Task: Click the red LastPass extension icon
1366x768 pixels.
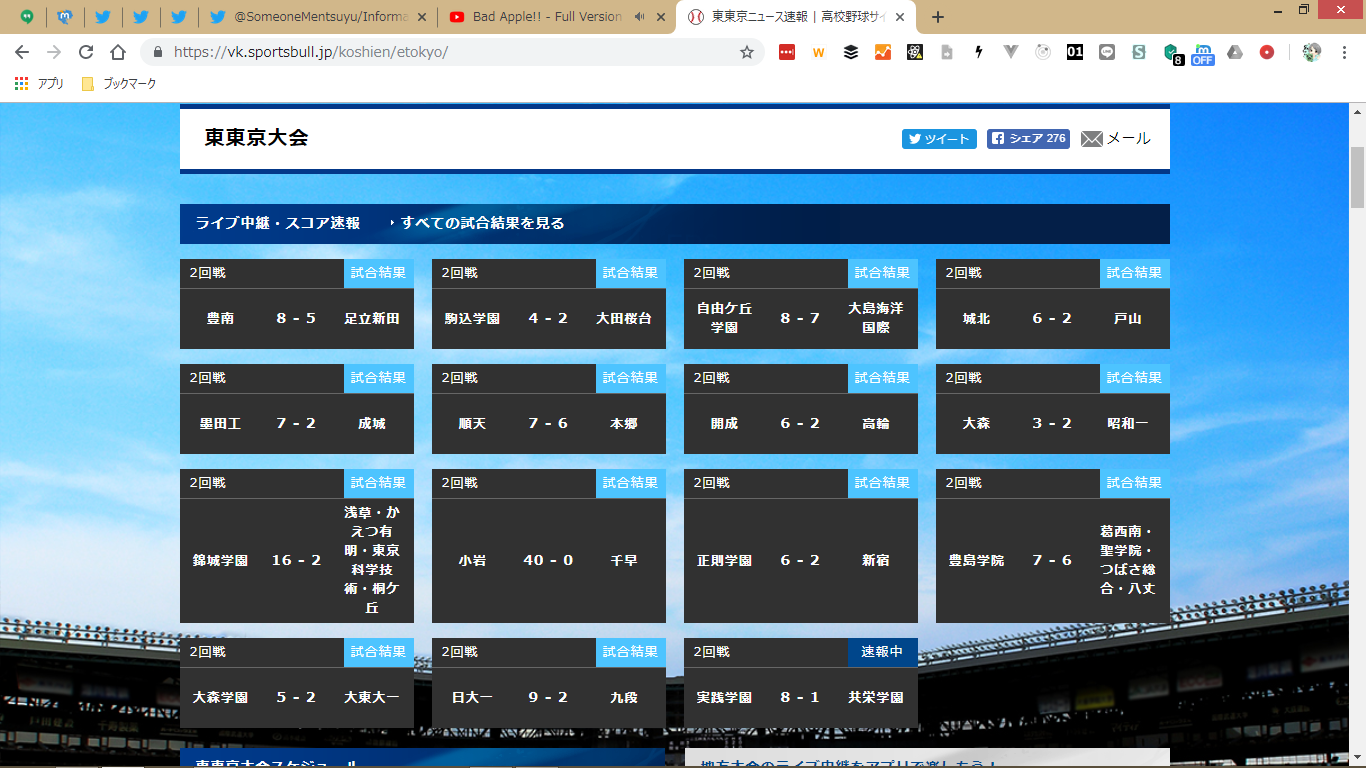Action: point(787,52)
